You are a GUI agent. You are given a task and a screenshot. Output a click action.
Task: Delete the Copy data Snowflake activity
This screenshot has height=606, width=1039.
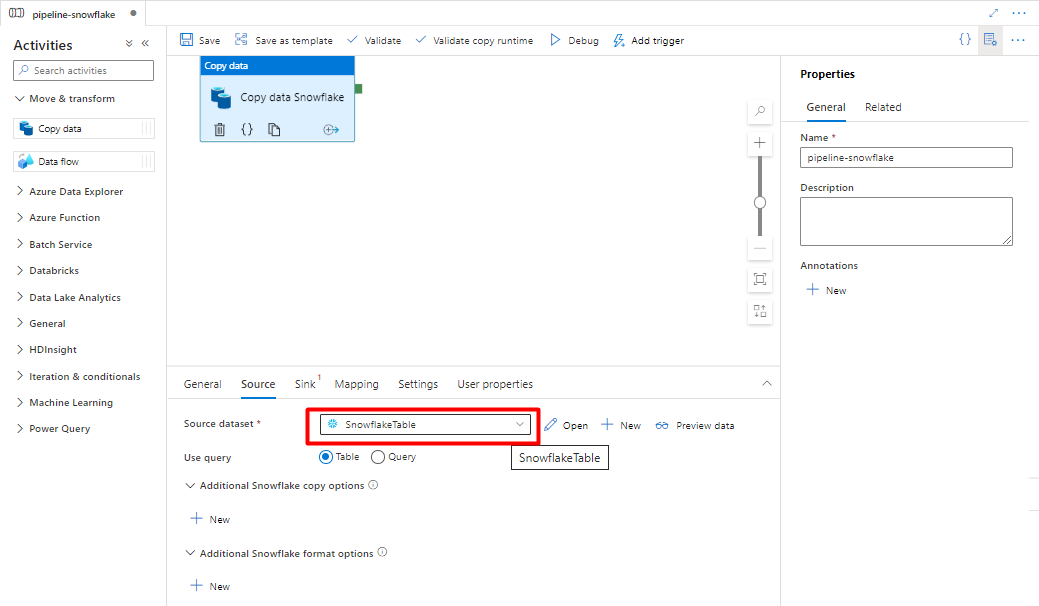coord(219,129)
